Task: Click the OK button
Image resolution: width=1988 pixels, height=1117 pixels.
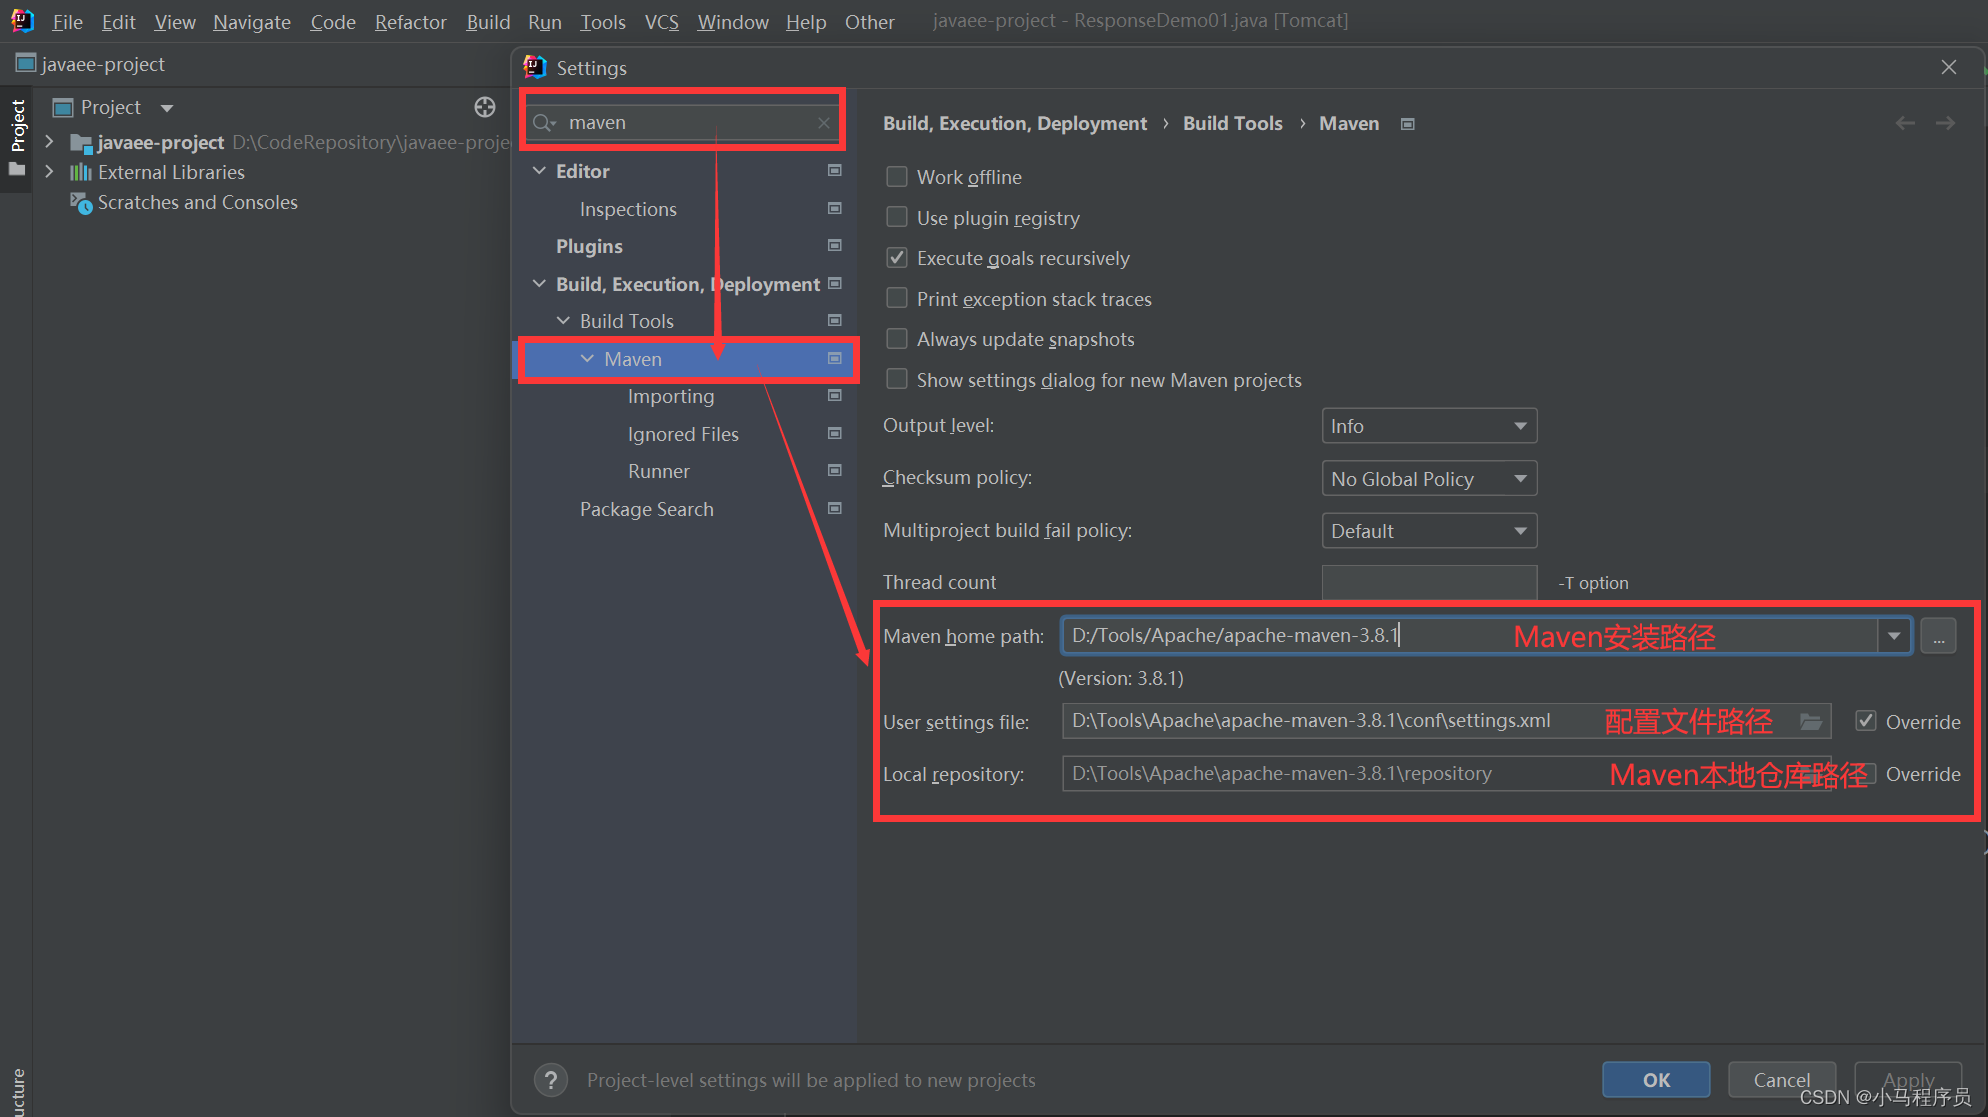Action: tap(1656, 1080)
